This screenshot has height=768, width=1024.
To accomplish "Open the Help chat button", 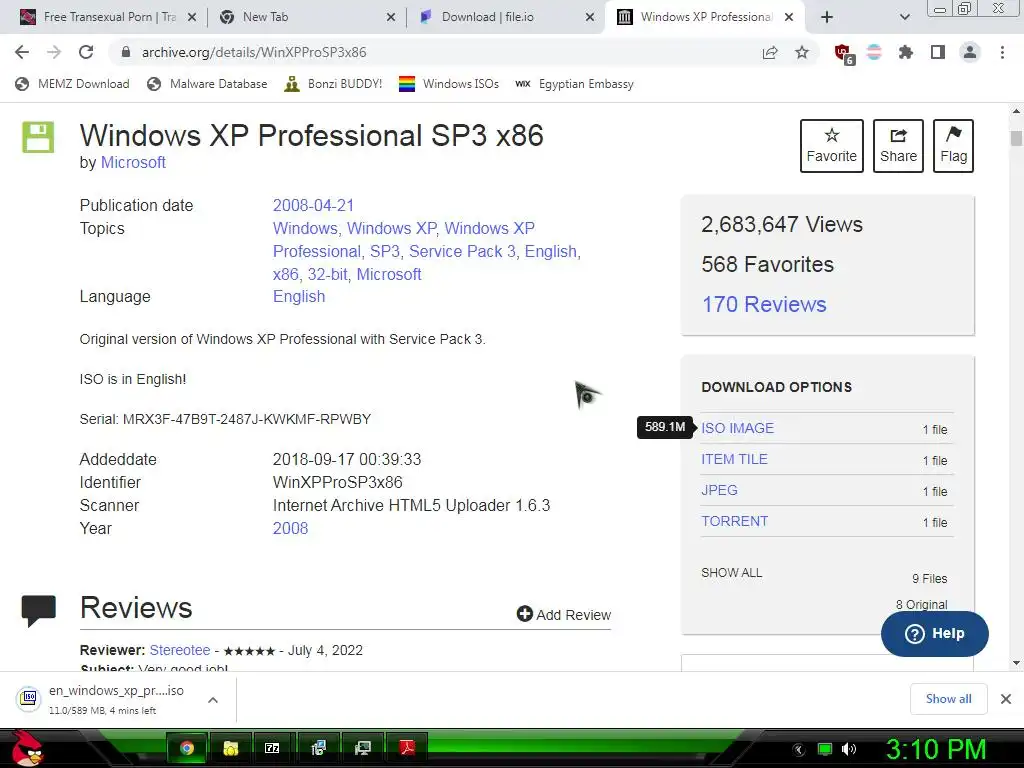I will [x=935, y=633].
